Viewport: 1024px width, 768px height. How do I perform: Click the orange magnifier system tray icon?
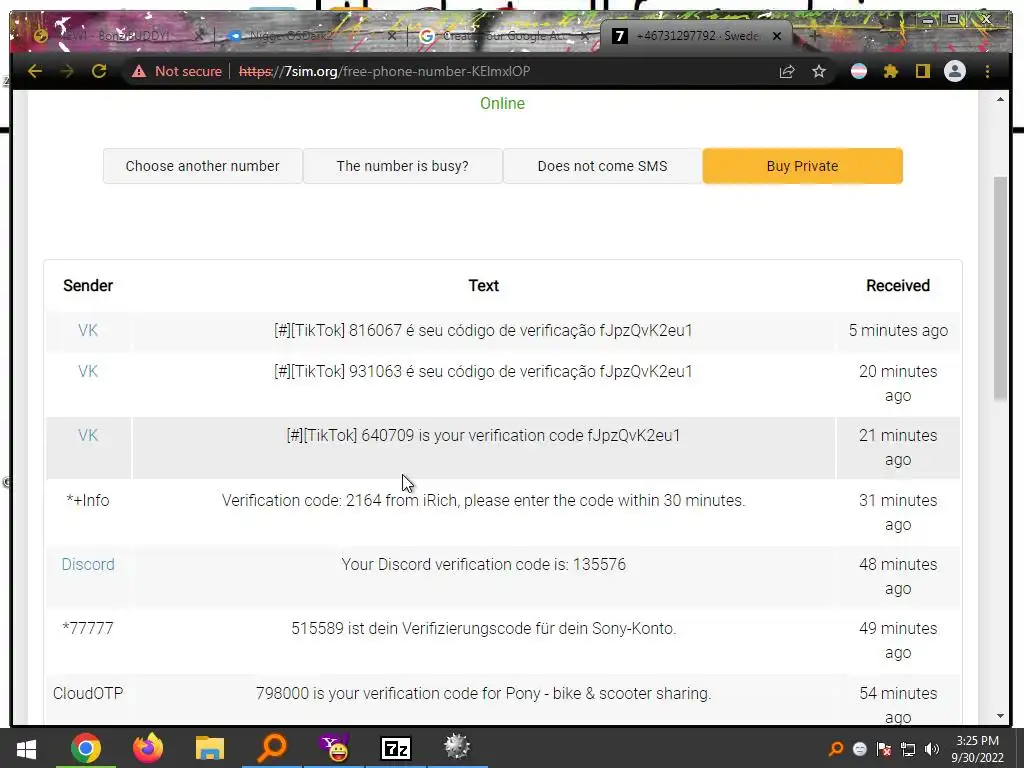click(835, 749)
